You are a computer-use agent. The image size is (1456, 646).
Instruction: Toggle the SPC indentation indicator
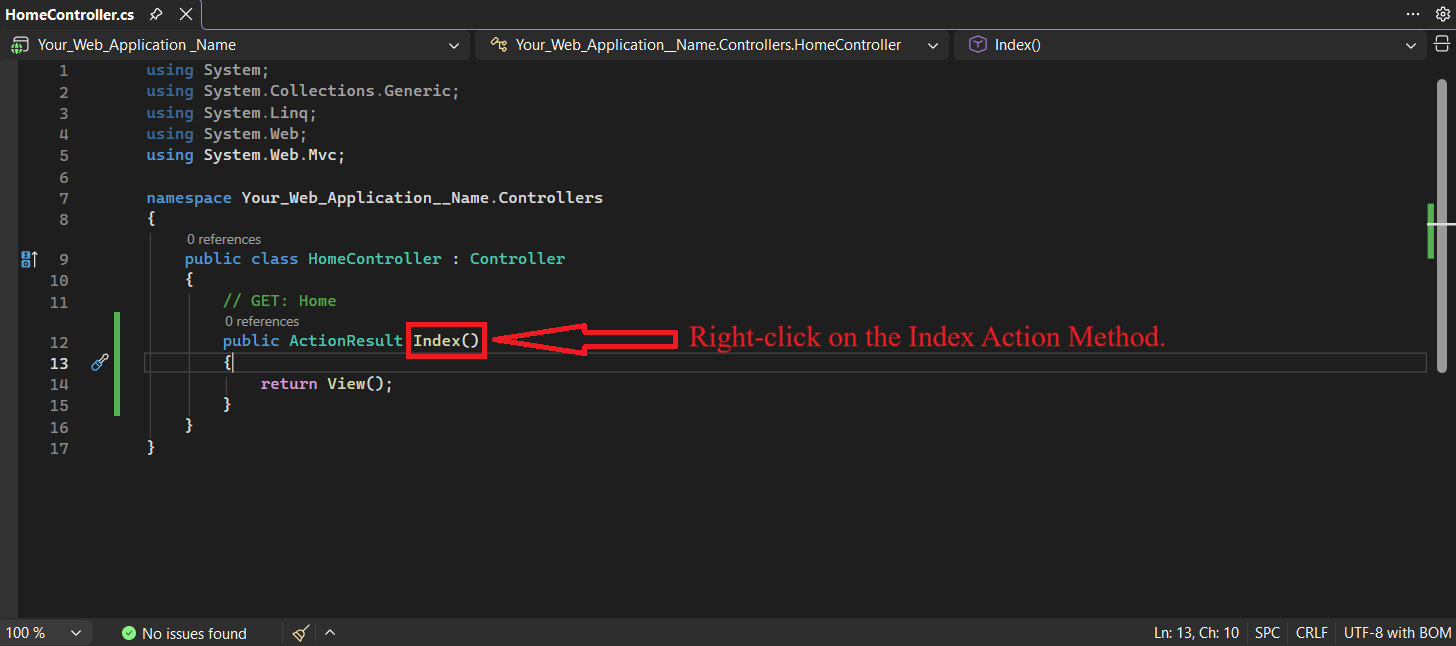coord(1267,633)
